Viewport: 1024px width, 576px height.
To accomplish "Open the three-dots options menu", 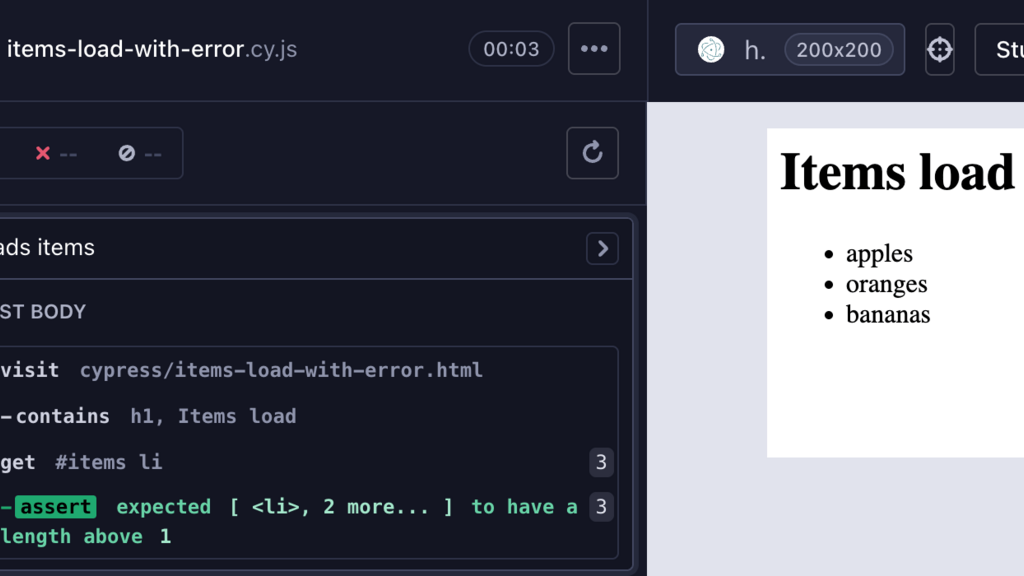I will pos(594,49).
